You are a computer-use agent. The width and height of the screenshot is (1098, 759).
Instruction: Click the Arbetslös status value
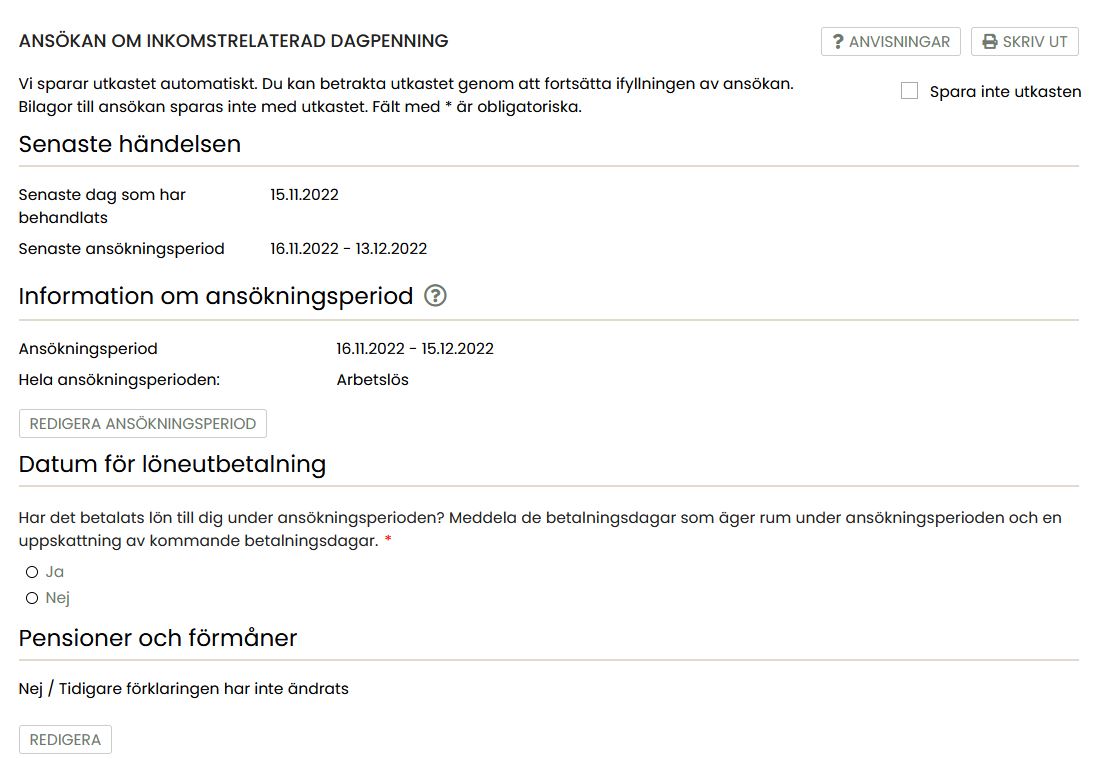click(x=372, y=380)
